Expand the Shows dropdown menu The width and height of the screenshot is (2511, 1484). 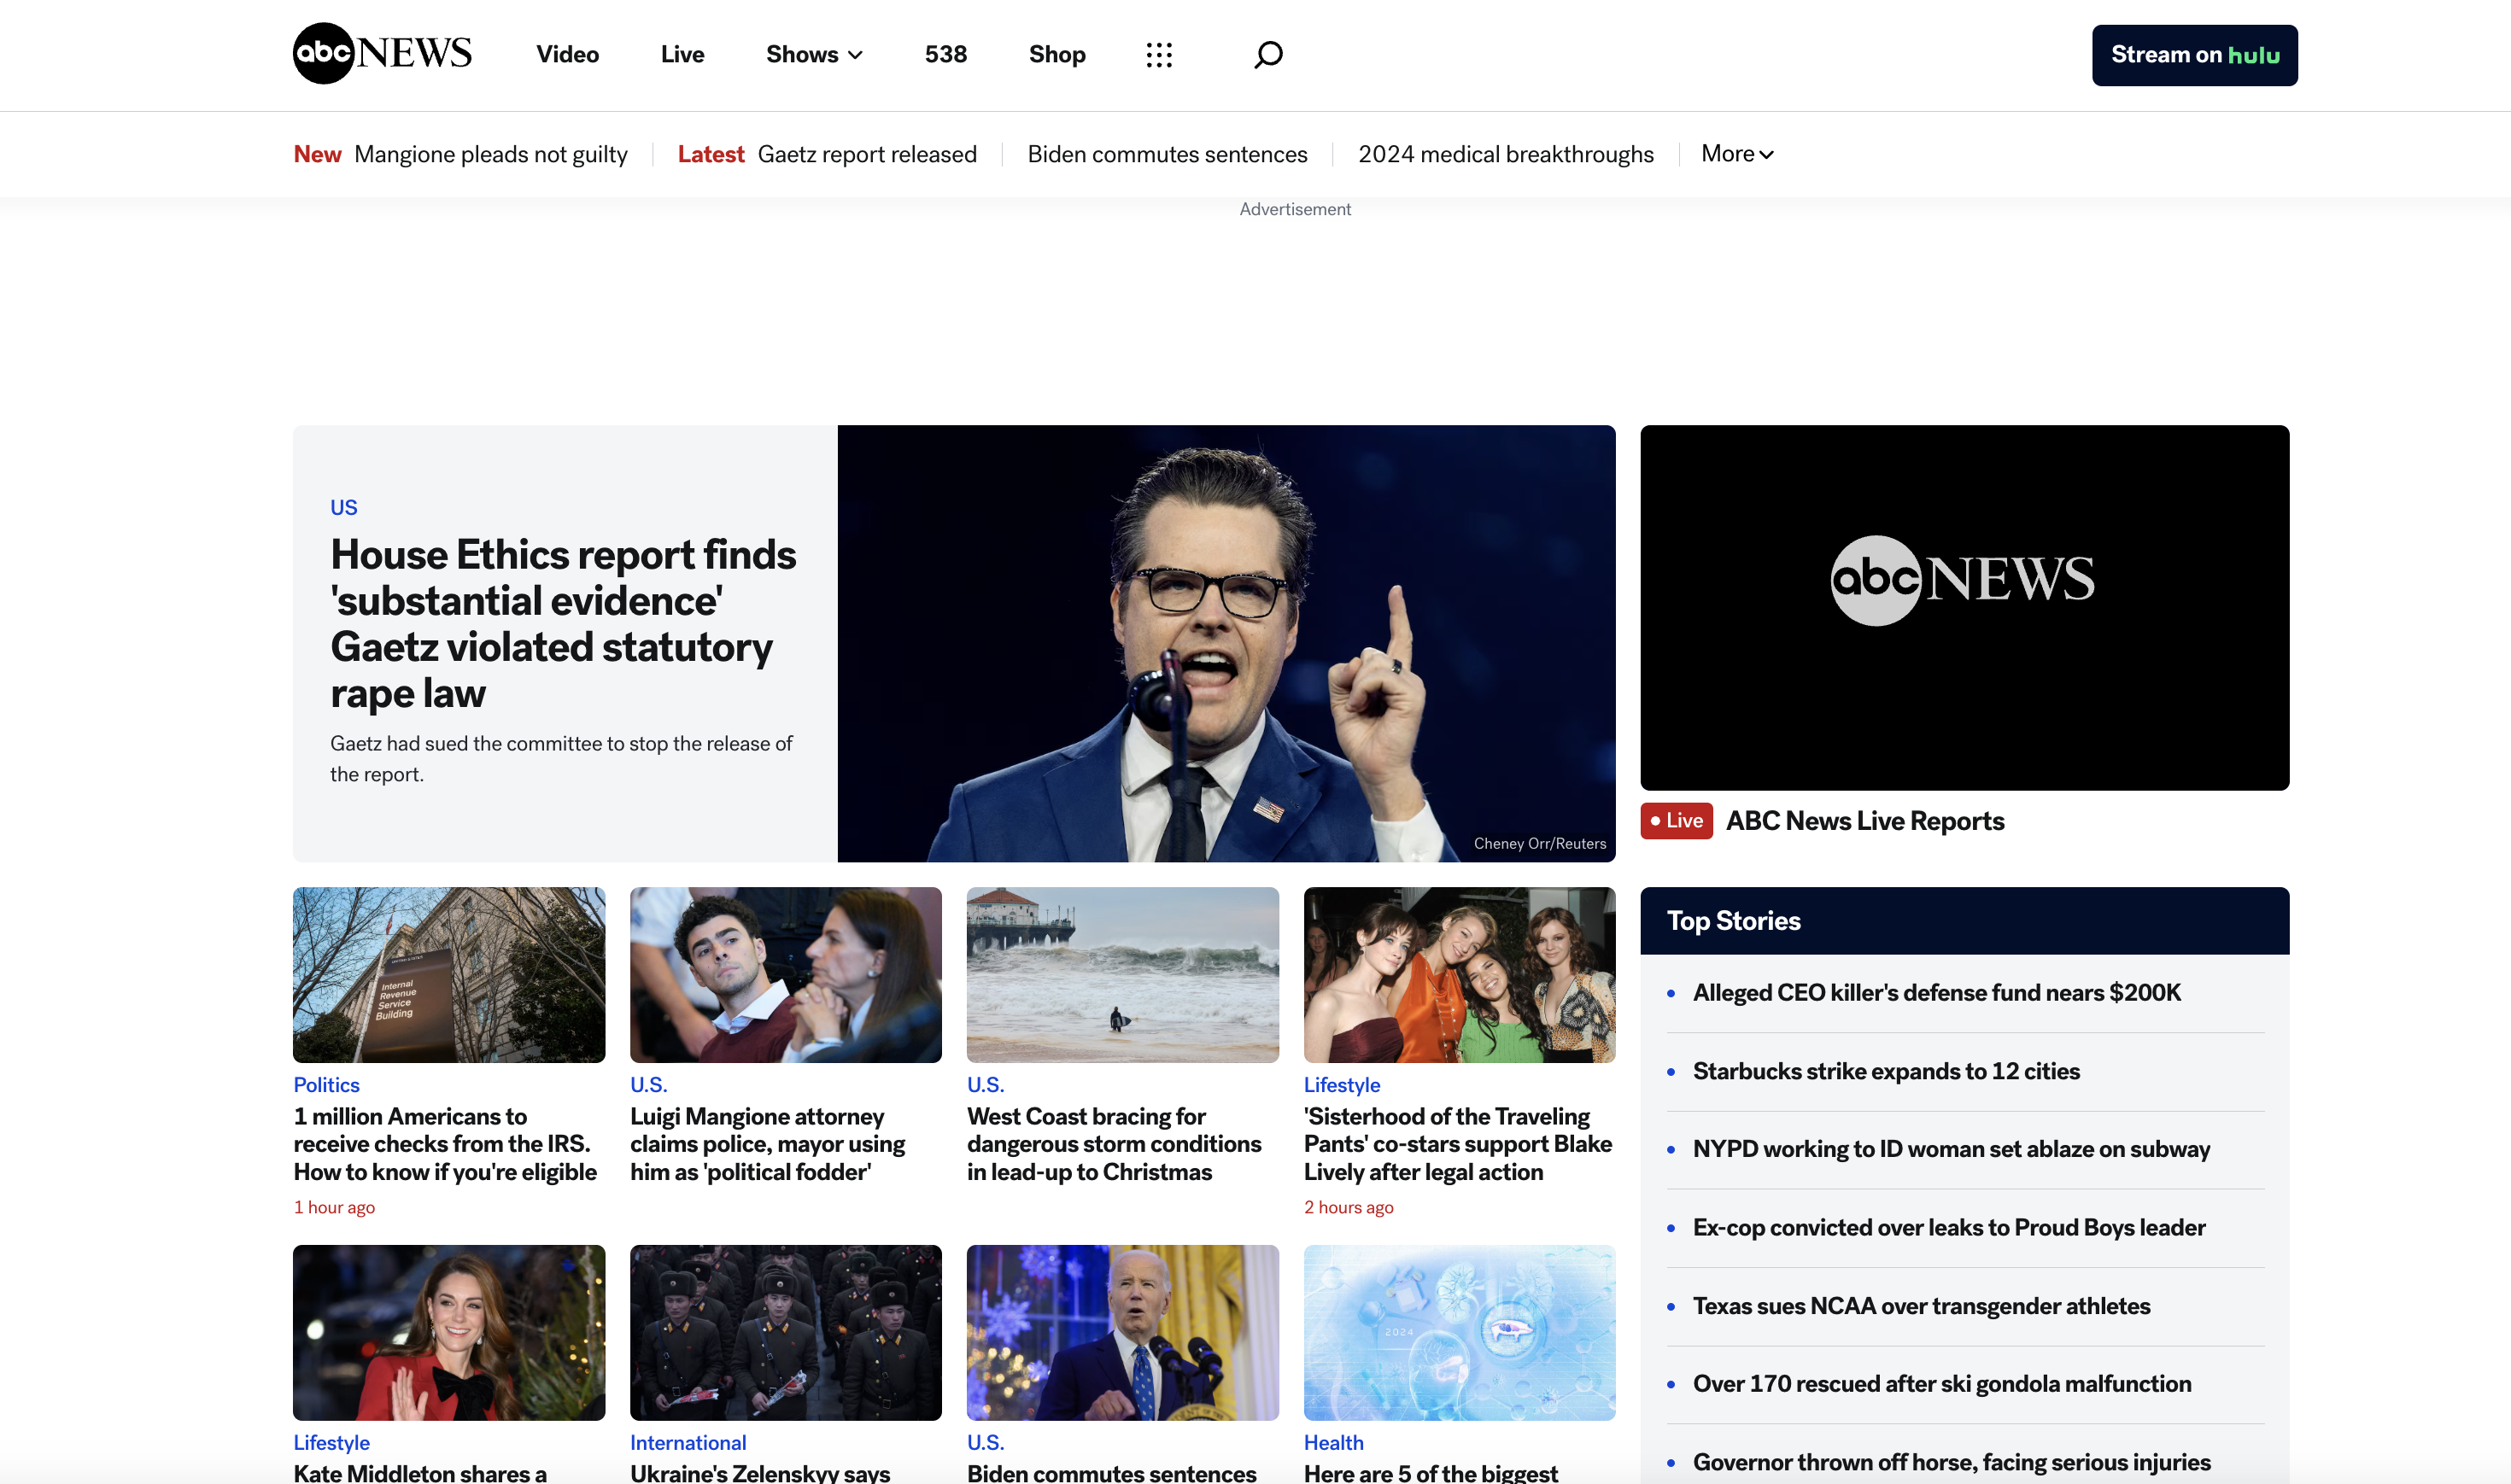pyautogui.click(x=813, y=54)
